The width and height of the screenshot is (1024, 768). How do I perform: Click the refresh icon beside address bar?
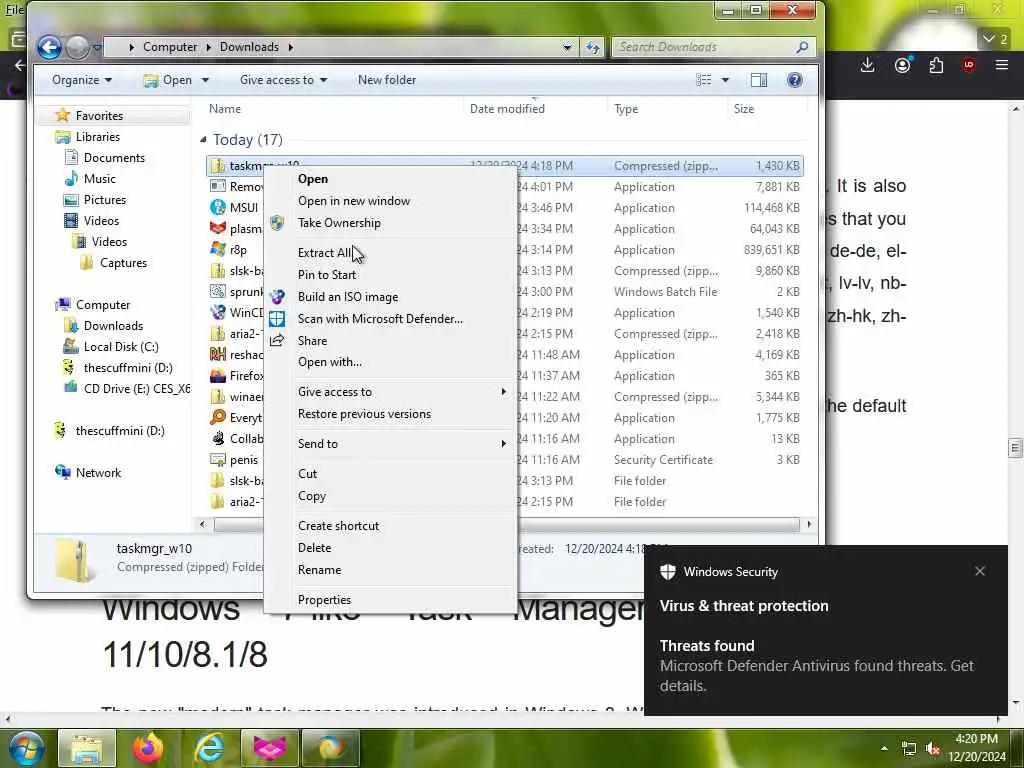pyautogui.click(x=593, y=47)
